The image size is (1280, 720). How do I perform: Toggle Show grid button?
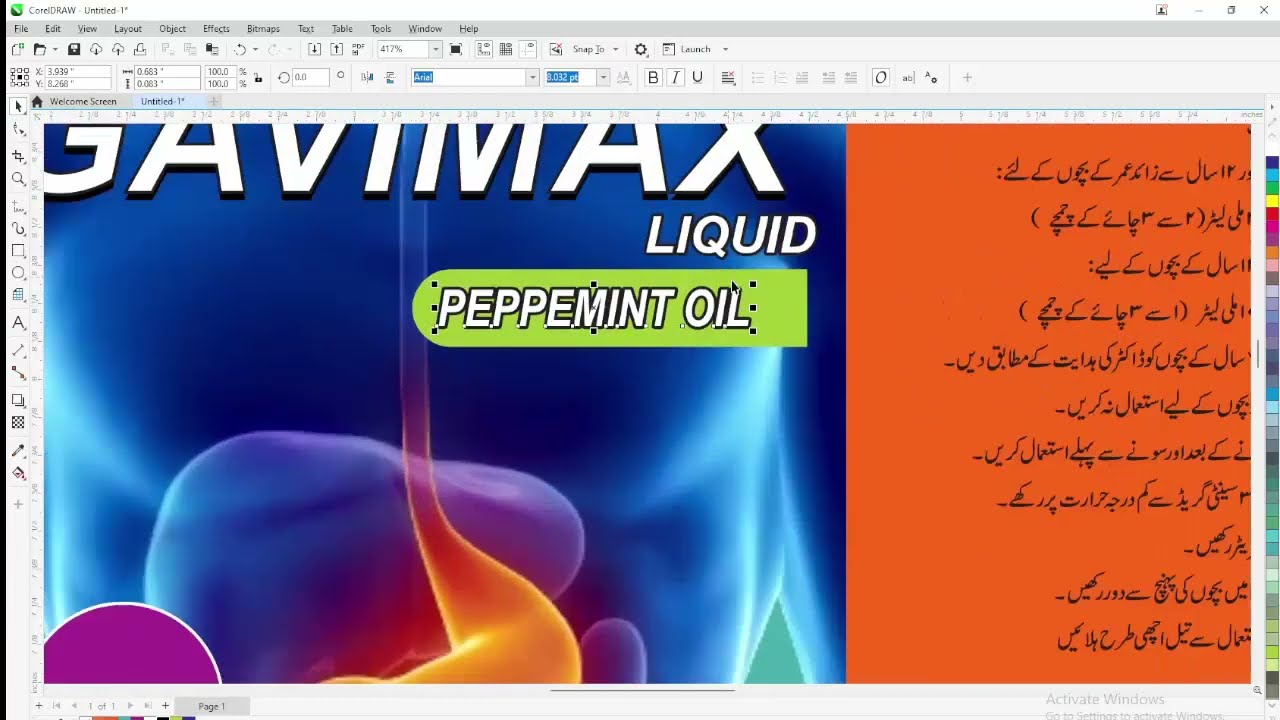point(506,49)
